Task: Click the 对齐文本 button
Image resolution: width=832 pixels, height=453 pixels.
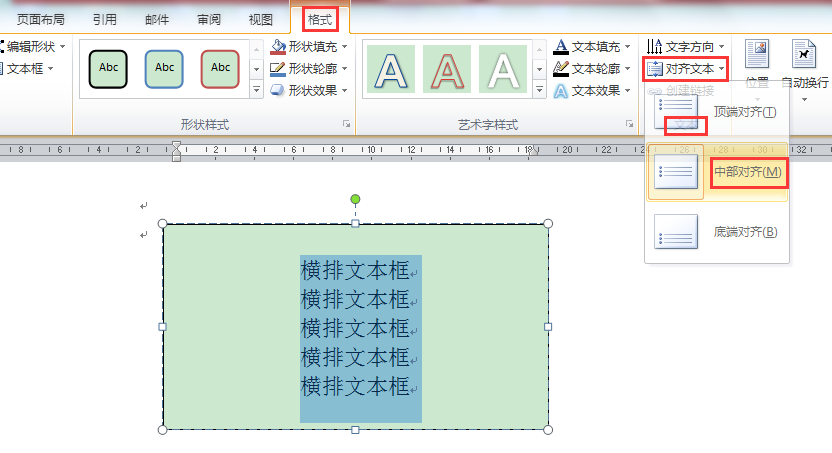Action: [686, 69]
